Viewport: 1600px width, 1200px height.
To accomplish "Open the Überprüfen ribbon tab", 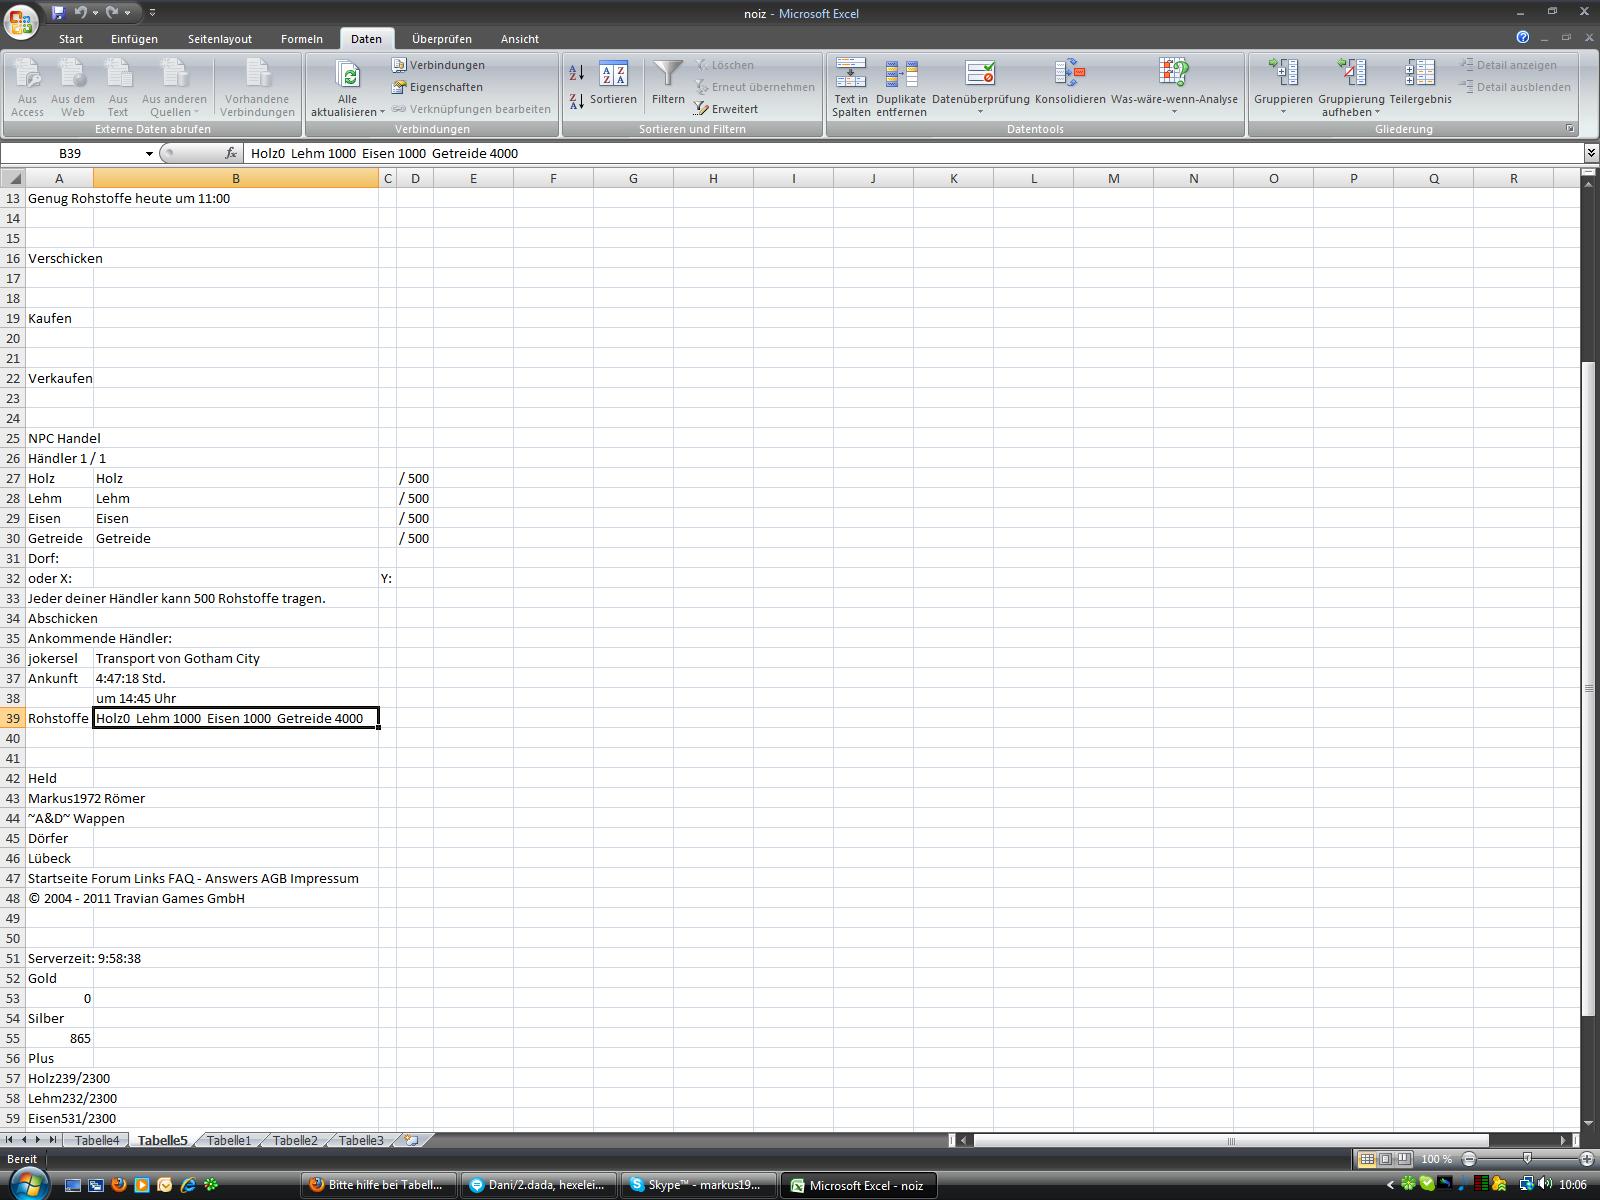I will pos(442,39).
